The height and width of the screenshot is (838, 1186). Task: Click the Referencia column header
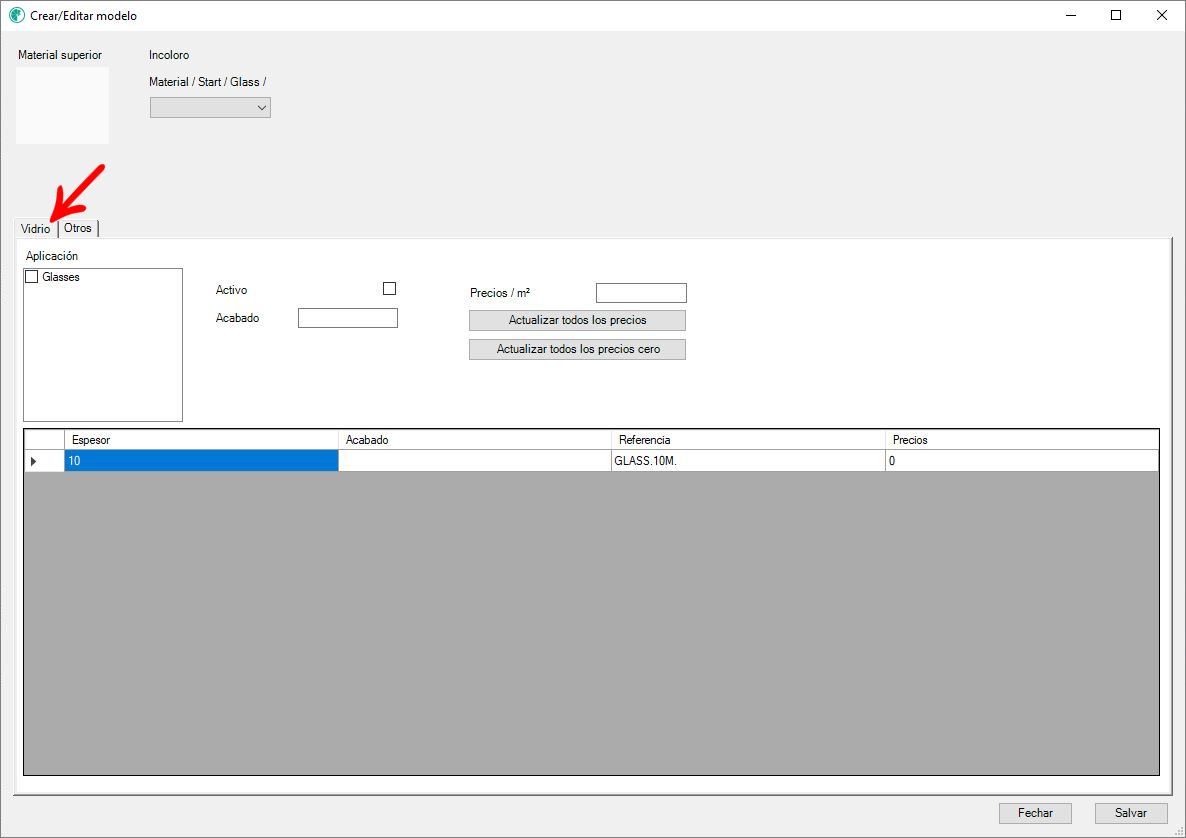748,439
